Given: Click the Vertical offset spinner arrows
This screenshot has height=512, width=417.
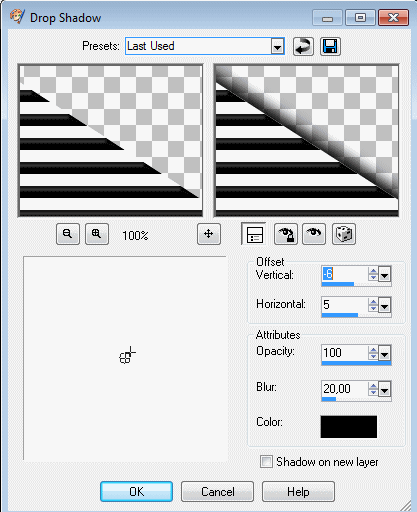Looking at the screenshot, I should [x=373, y=274].
